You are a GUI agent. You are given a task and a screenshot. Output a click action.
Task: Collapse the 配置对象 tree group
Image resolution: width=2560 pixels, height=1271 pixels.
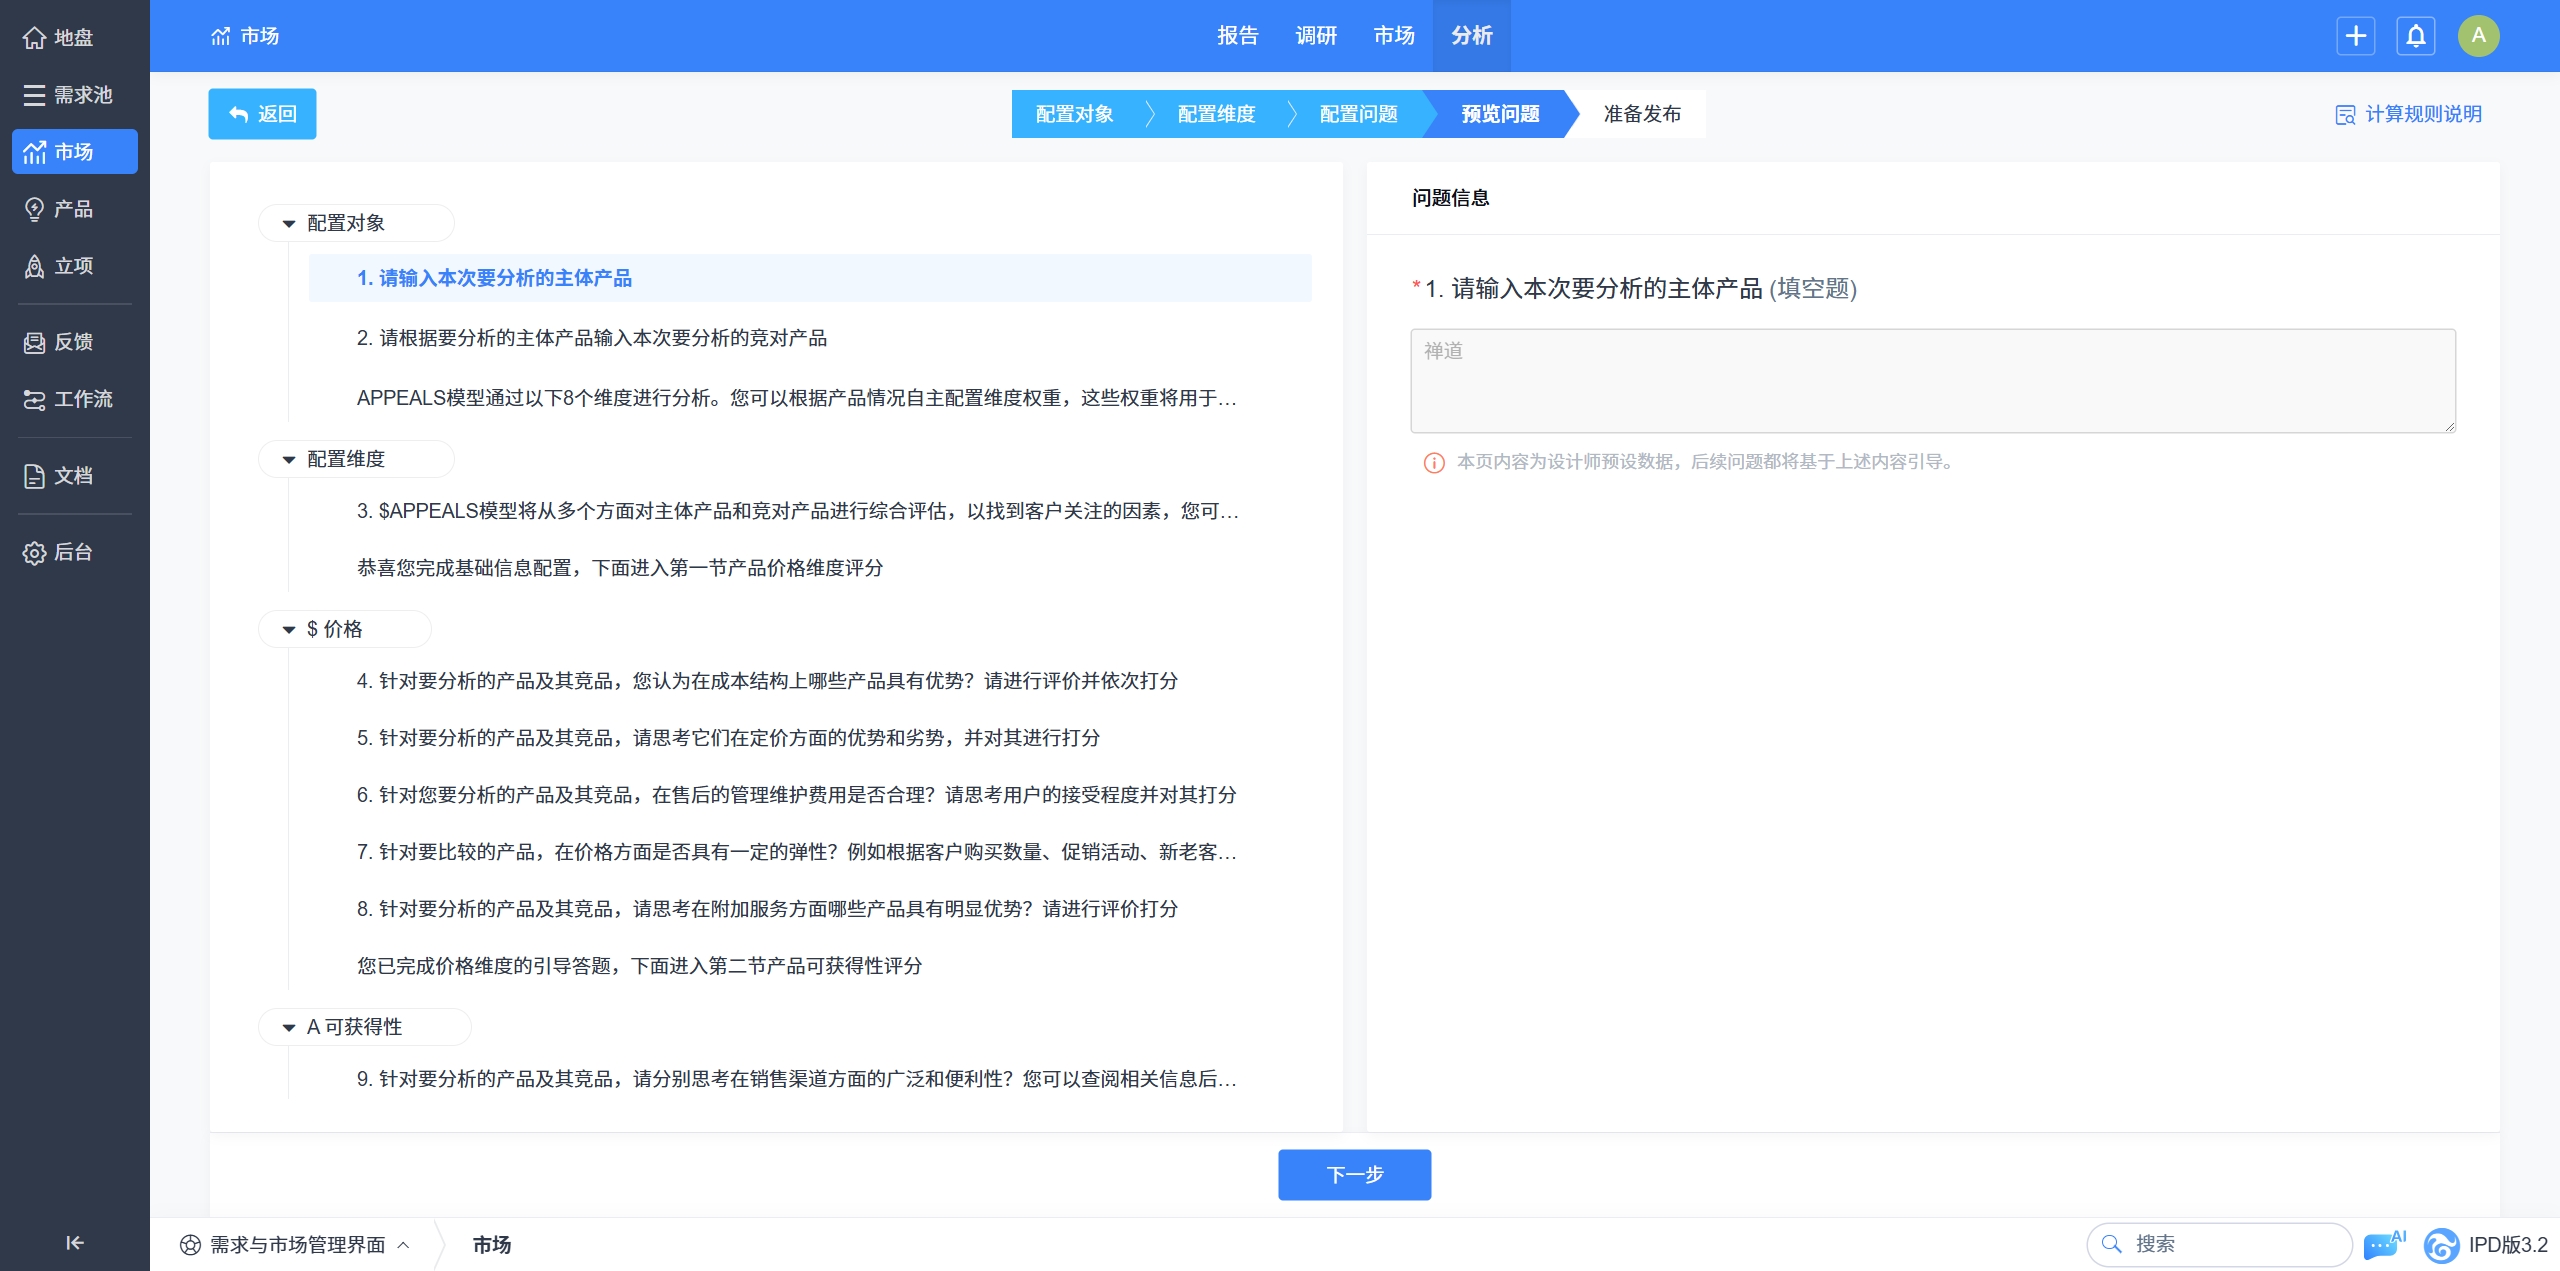[289, 223]
